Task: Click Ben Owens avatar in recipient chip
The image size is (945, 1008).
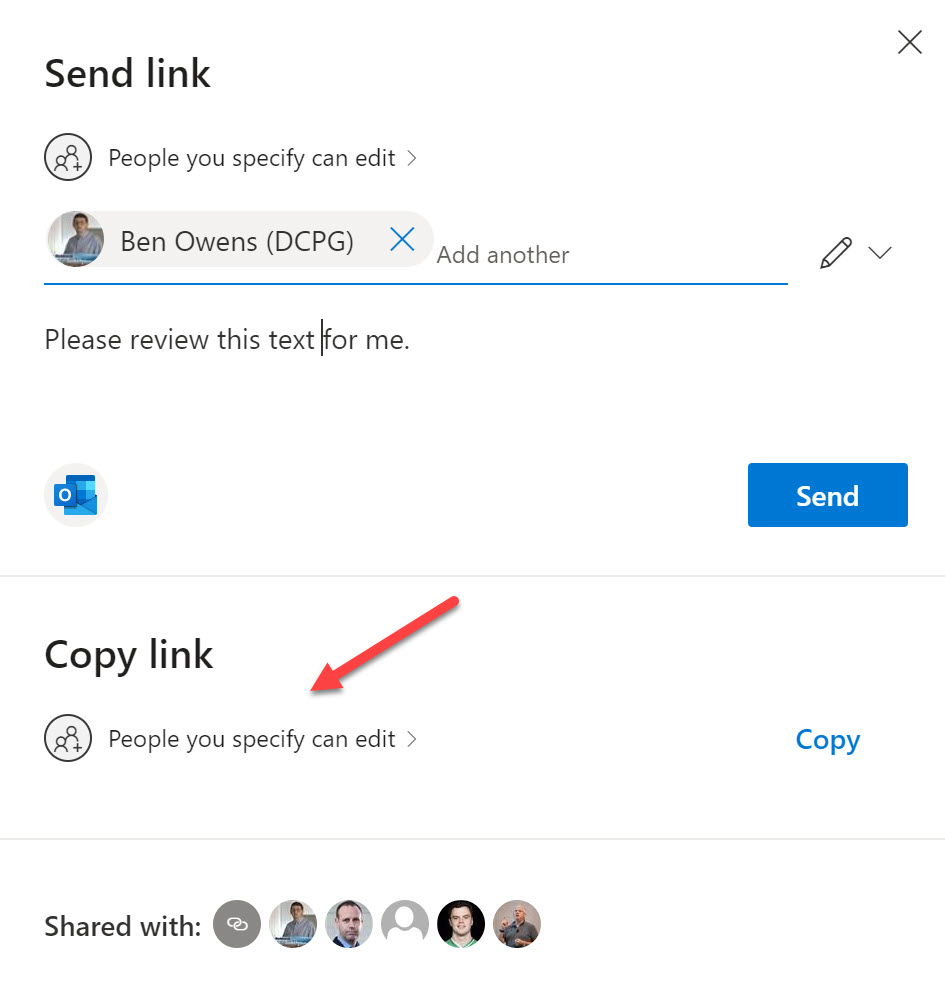Action: [x=76, y=239]
